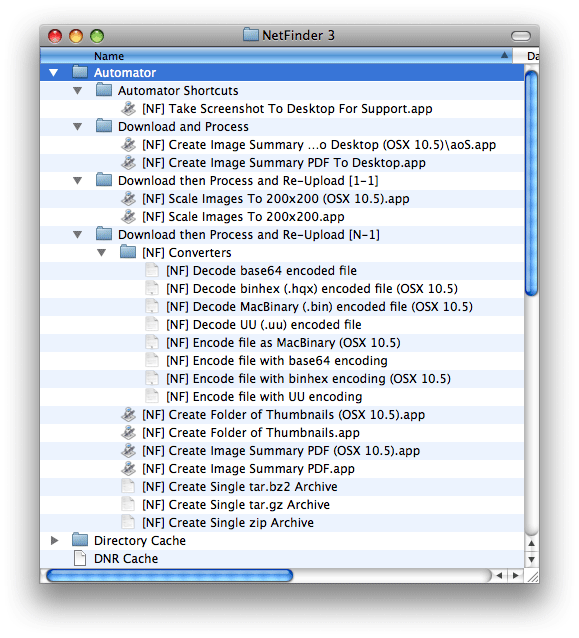Click the blue vertical scroll thumb
The width and height of the screenshot is (579, 638).
531,183
